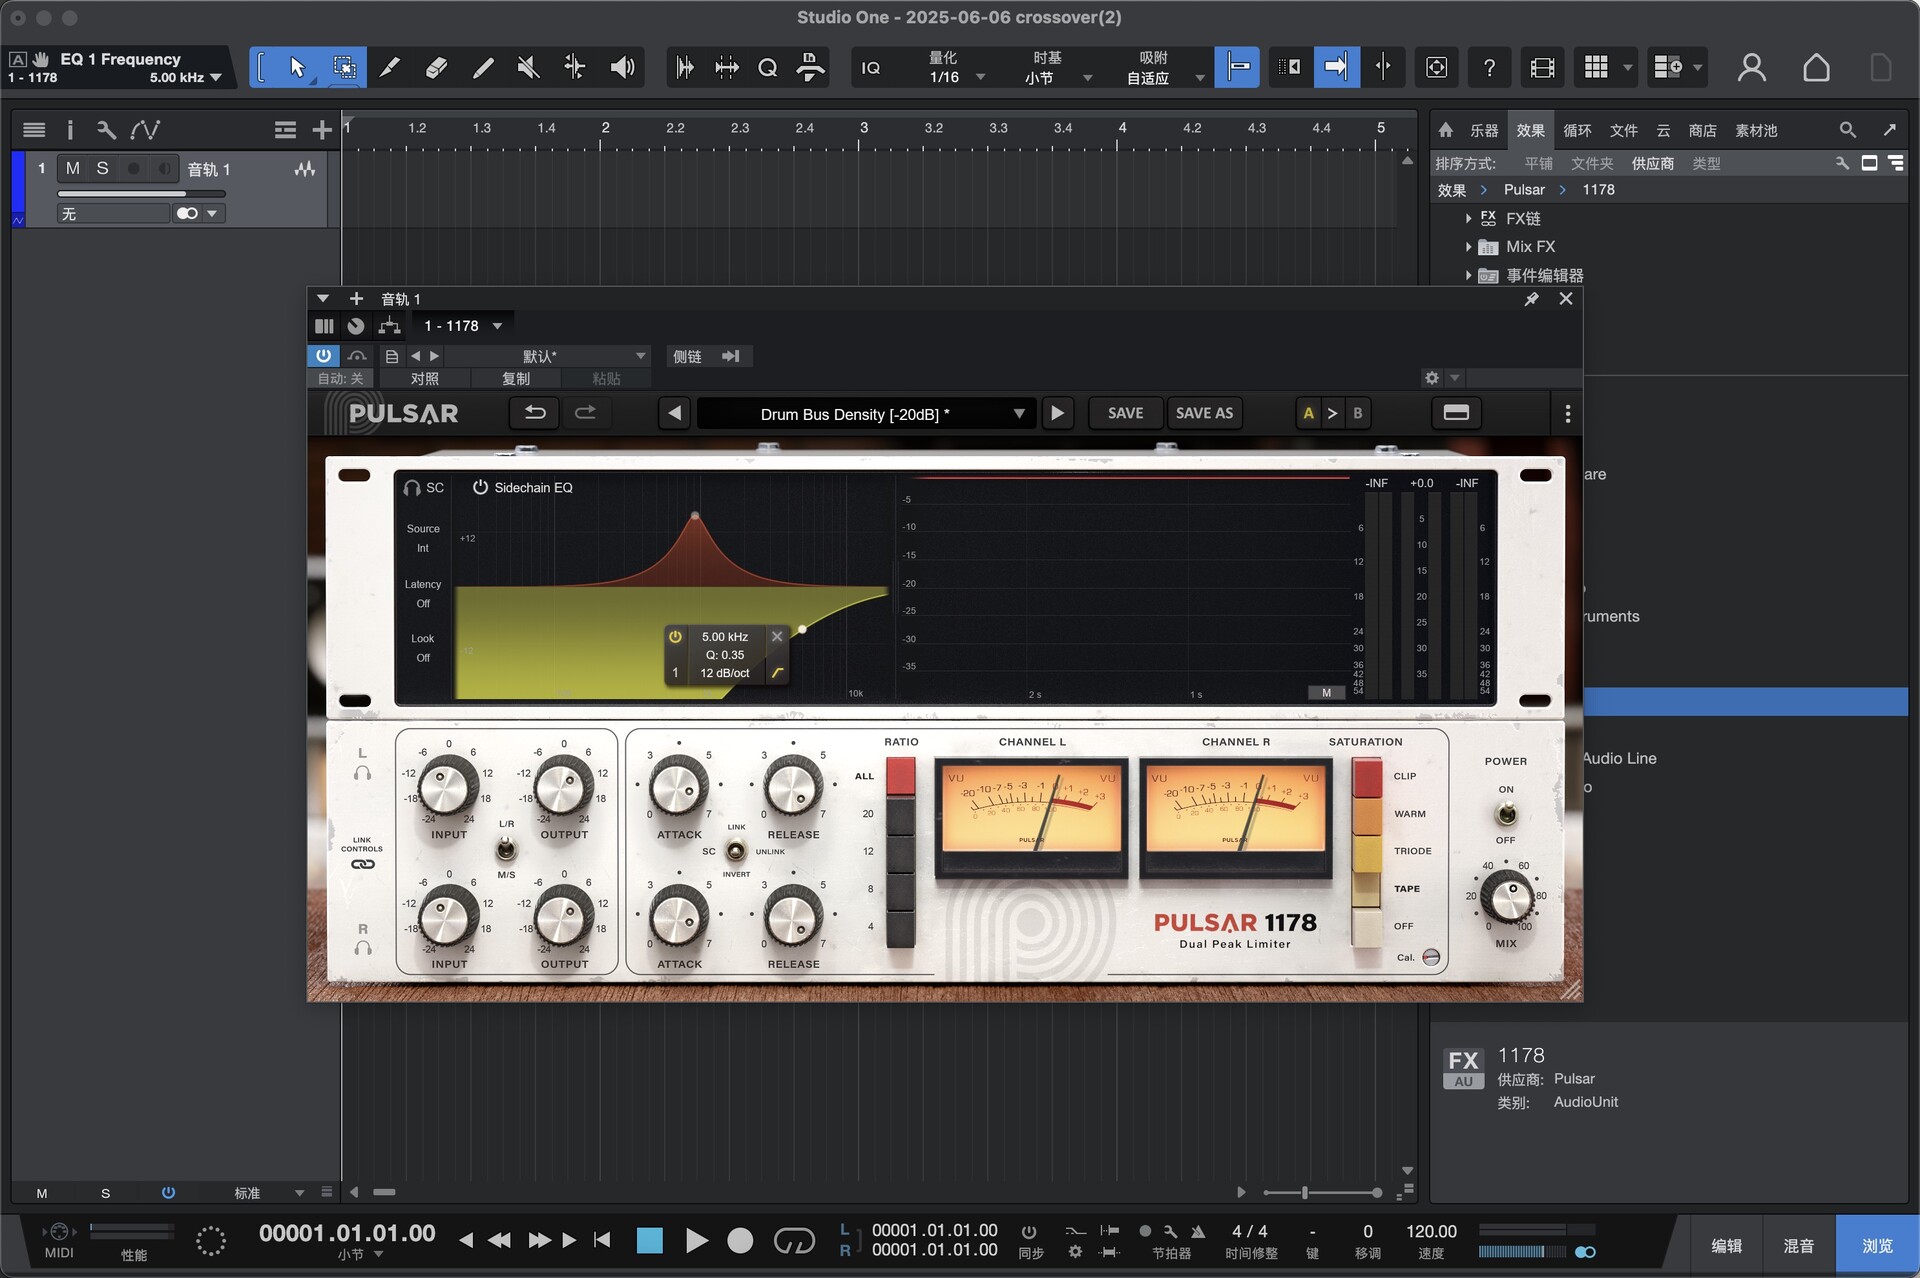Click the Record button
The image size is (1920, 1278).
pos(740,1241)
